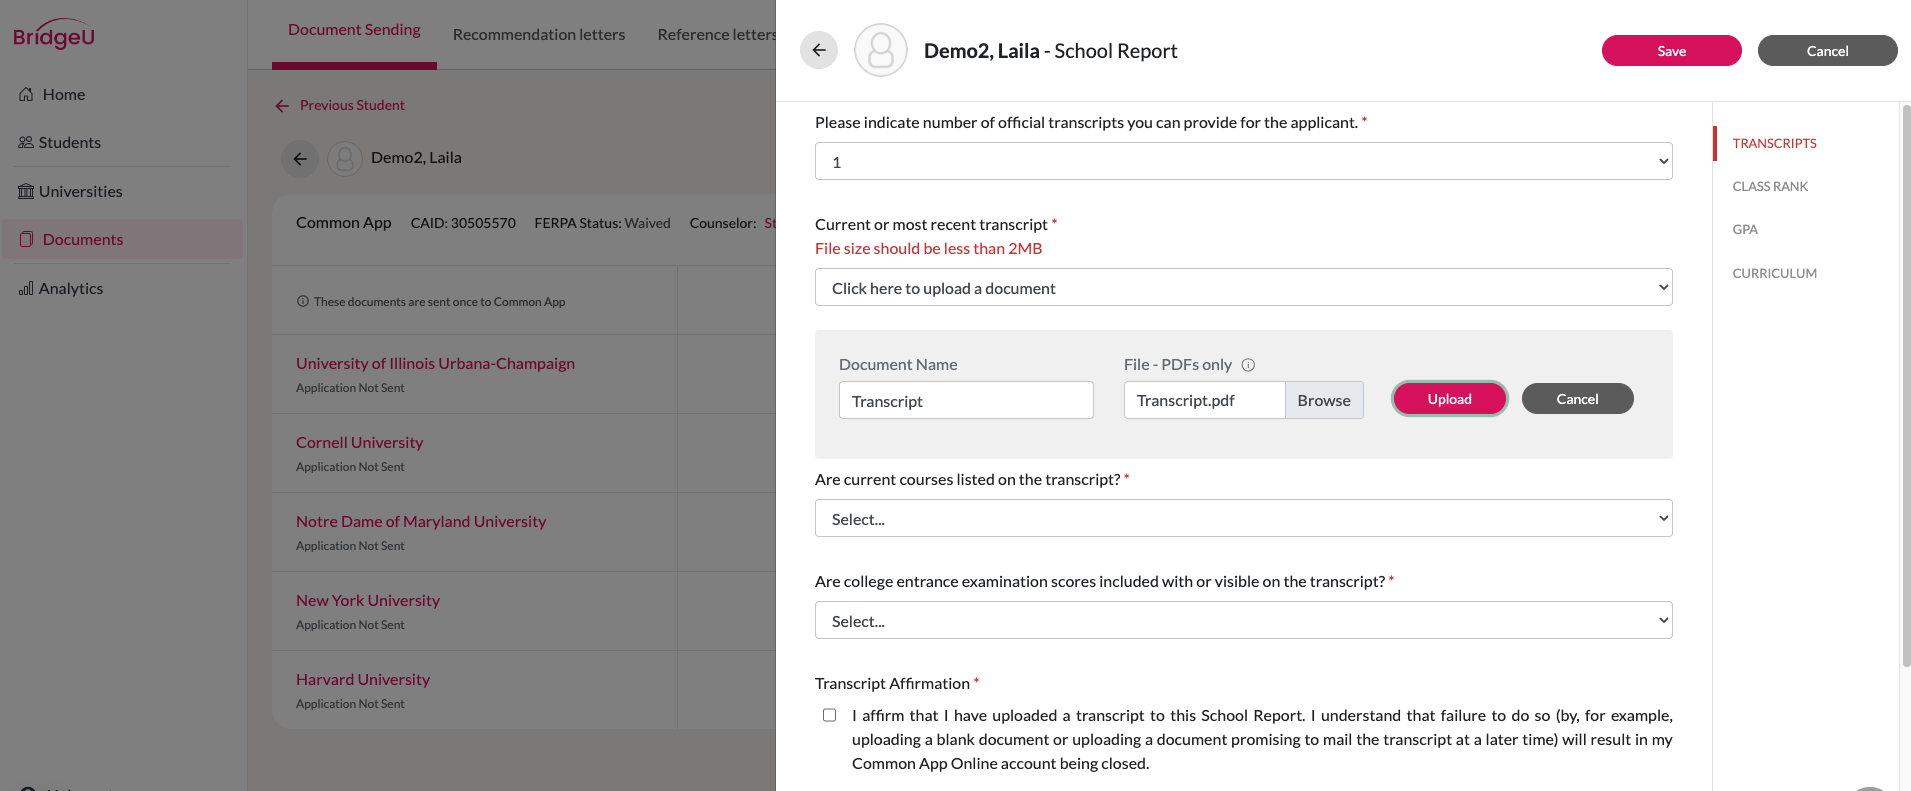The width and height of the screenshot is (1911, 791).
Task: Jump to CURRICULUM section
Action: (x=1775, y=273)
